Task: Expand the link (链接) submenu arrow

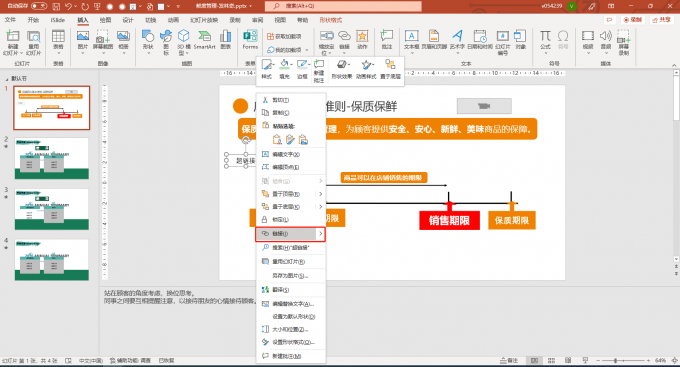Action: 320,233
